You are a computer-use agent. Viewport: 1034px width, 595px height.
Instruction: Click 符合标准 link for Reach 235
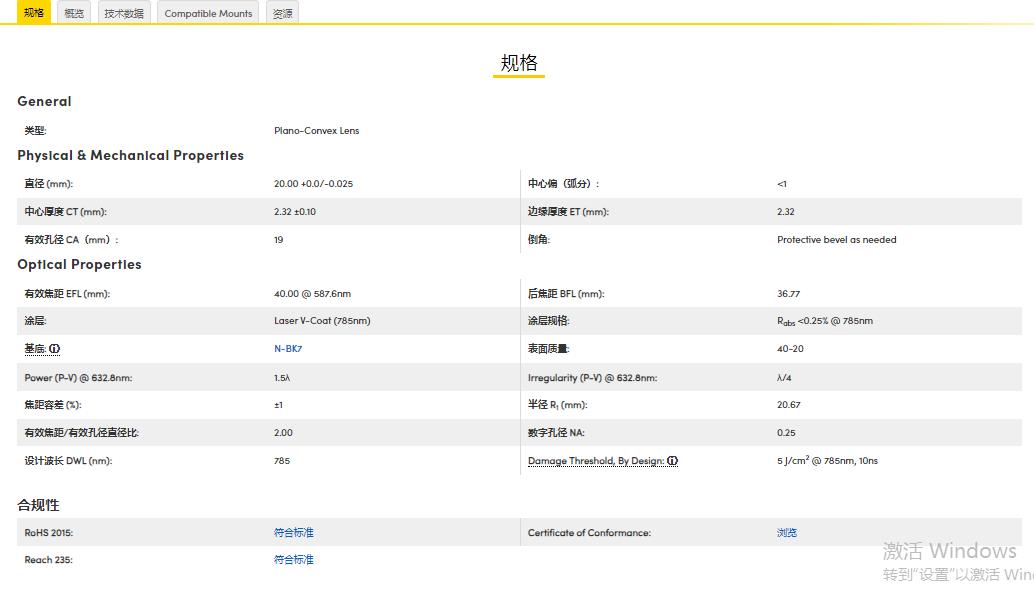[293, 560]
